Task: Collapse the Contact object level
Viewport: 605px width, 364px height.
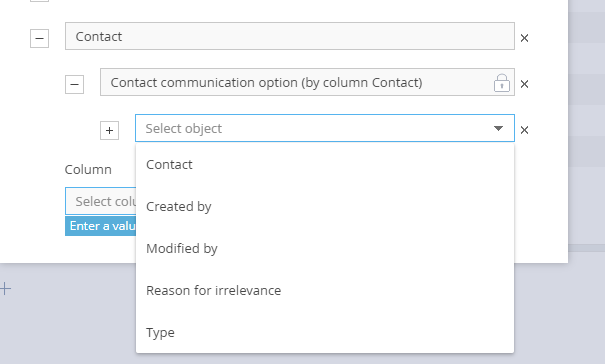Action: pos(39,38)
